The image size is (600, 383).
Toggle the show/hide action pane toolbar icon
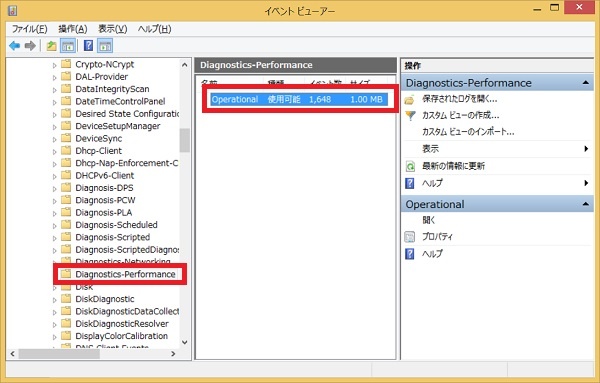coord(105,46)
